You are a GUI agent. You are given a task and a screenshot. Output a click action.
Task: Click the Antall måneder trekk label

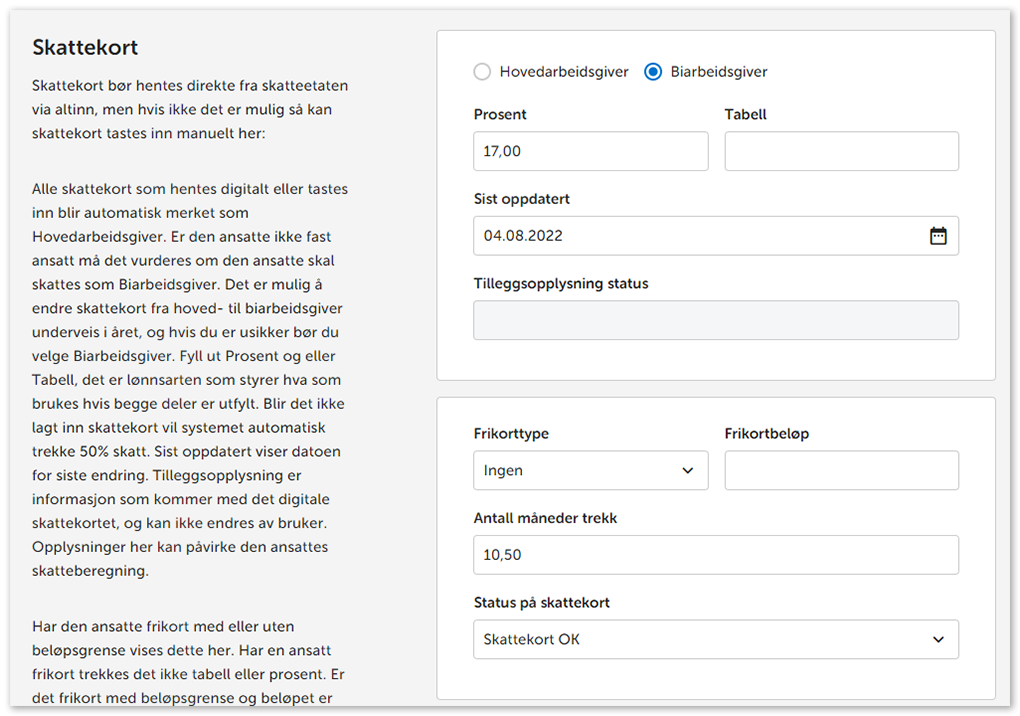click(x=545, y=518)
